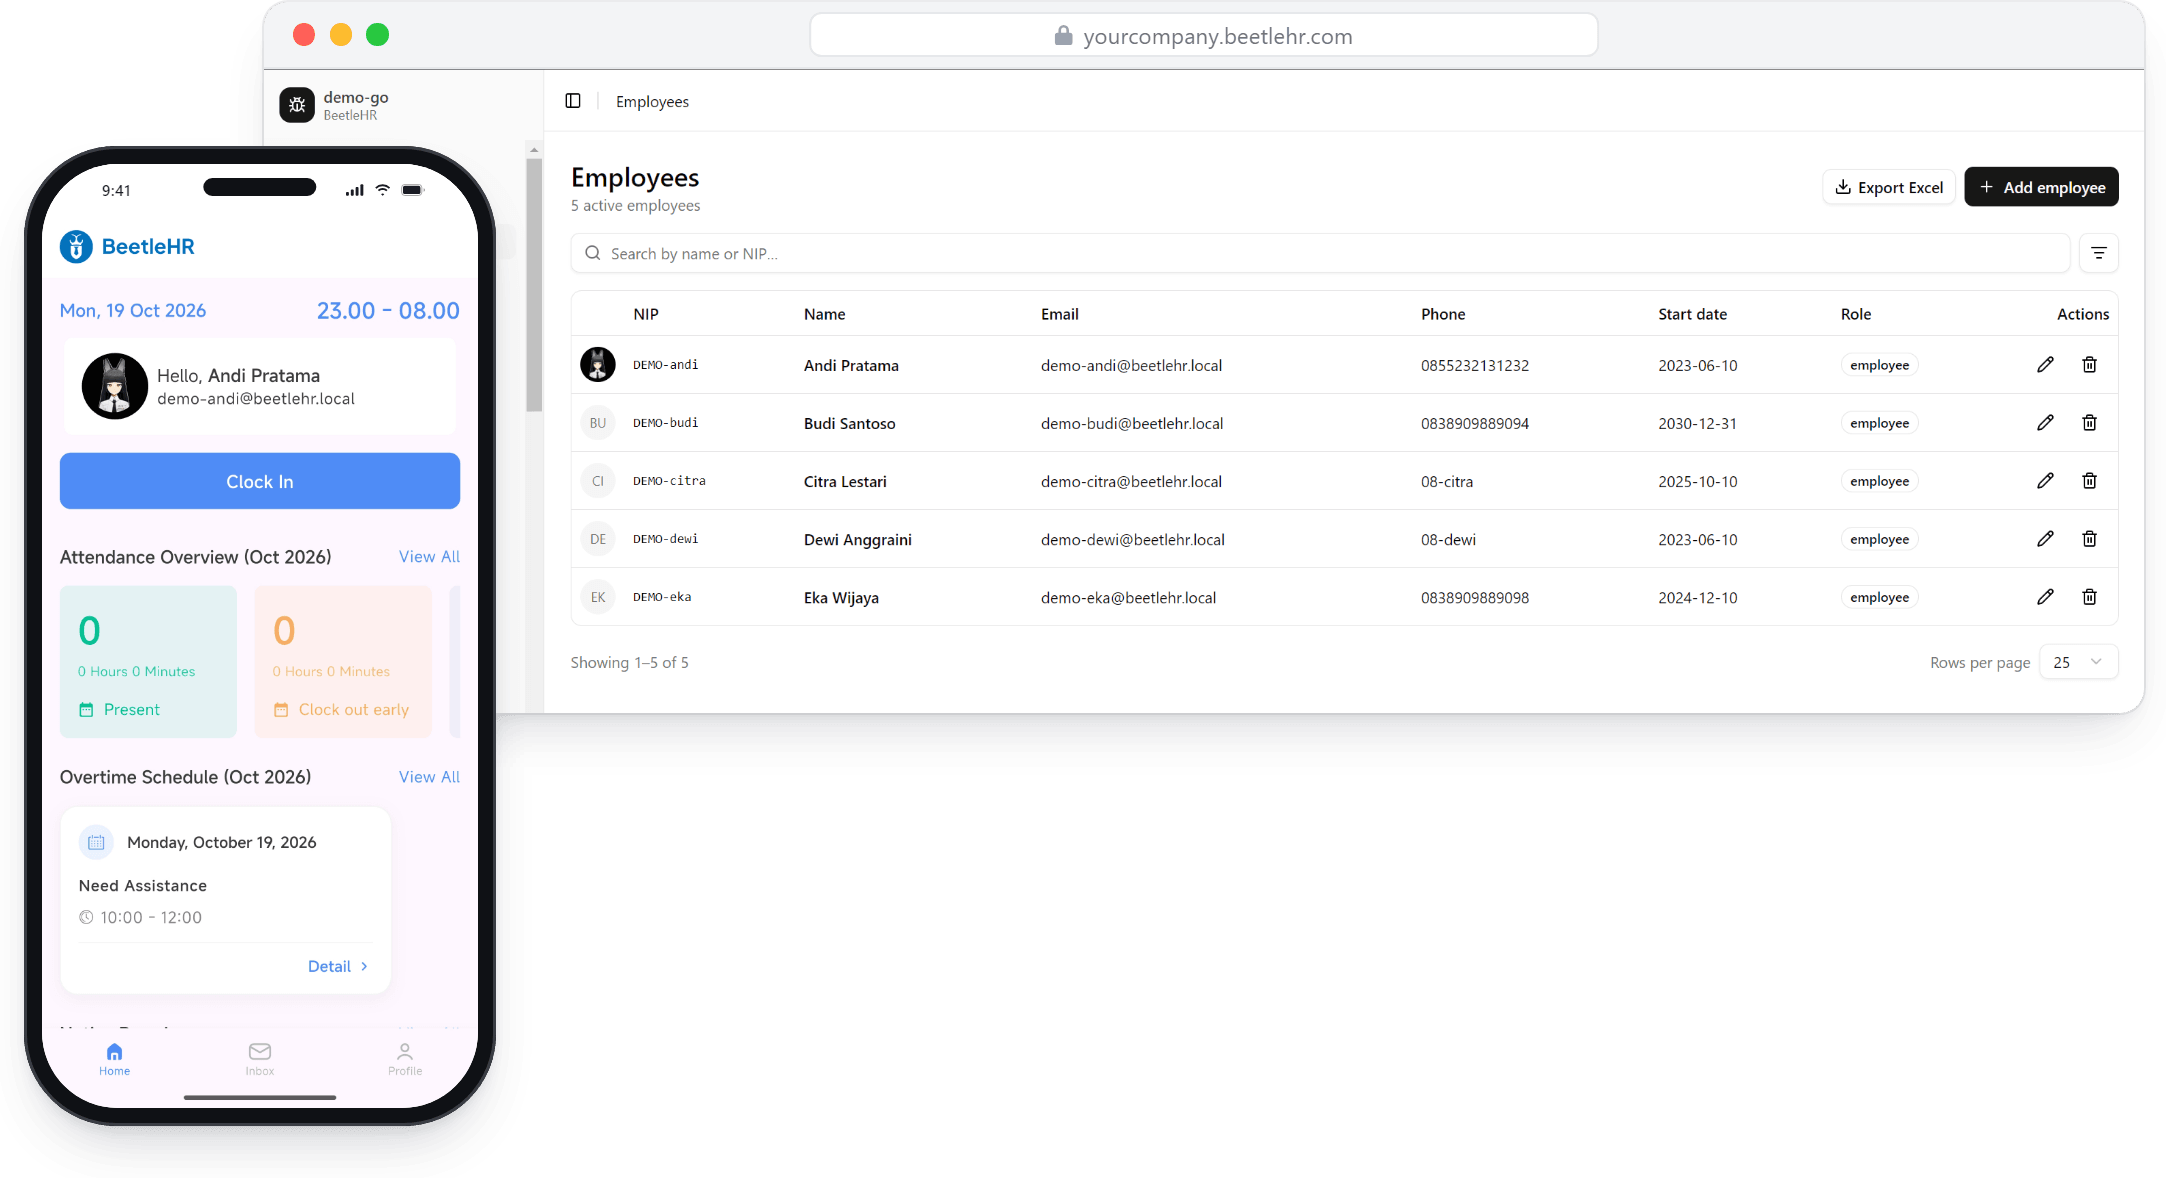Viewport: 2166px width, 1178px height.
Task: Click demo-citra@beetlehr.local email cell
Action: [x=1131, y=481]
